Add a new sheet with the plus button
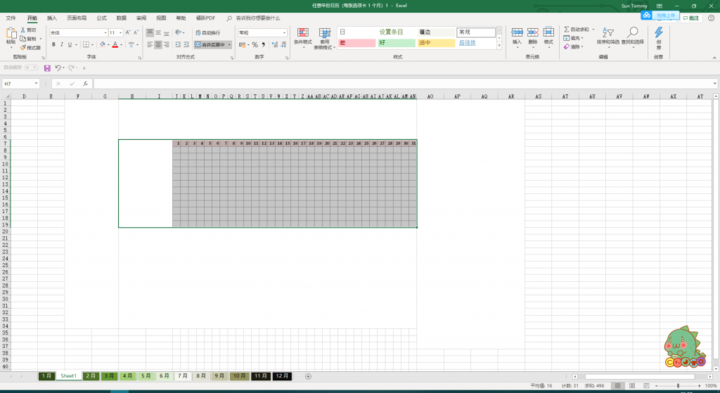Image resolution: width=720 pixels, height=393 pixels. [308, 376]
